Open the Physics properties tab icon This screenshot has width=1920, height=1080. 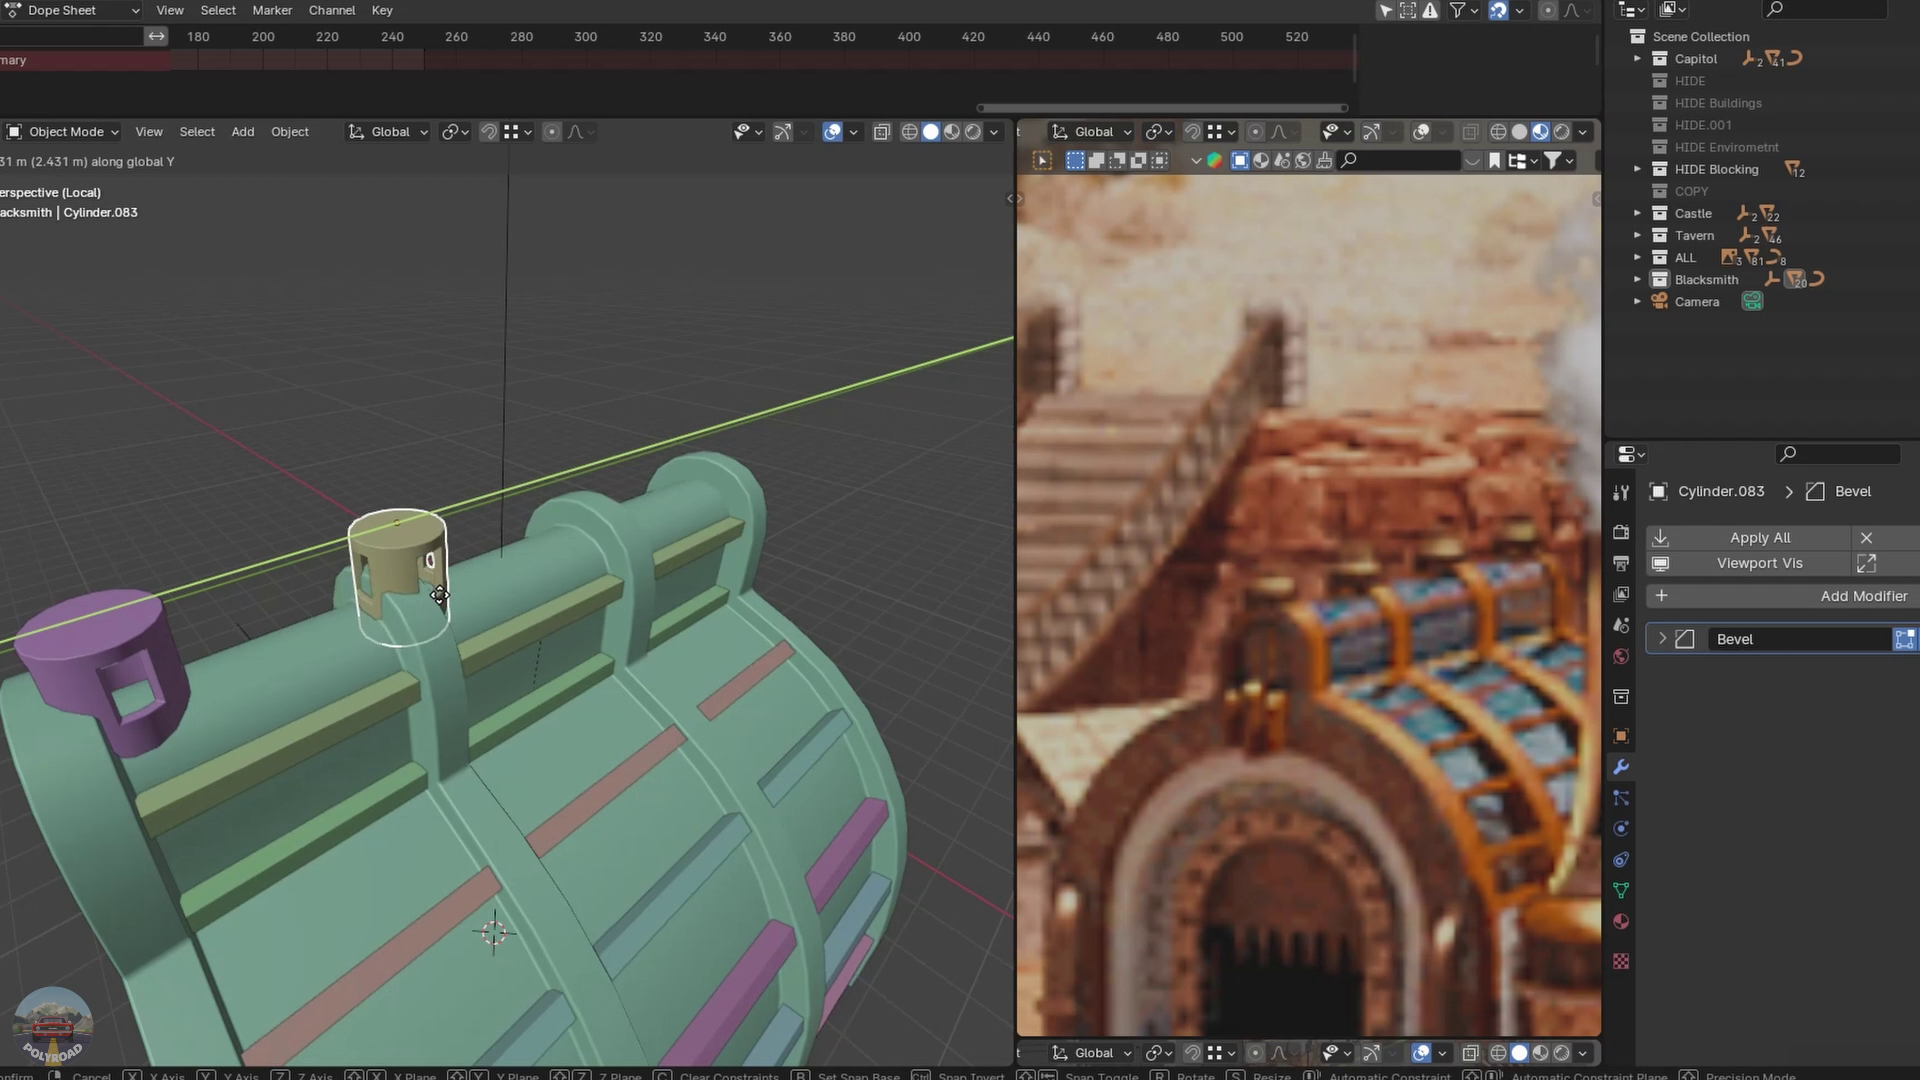click(1621, 829)
